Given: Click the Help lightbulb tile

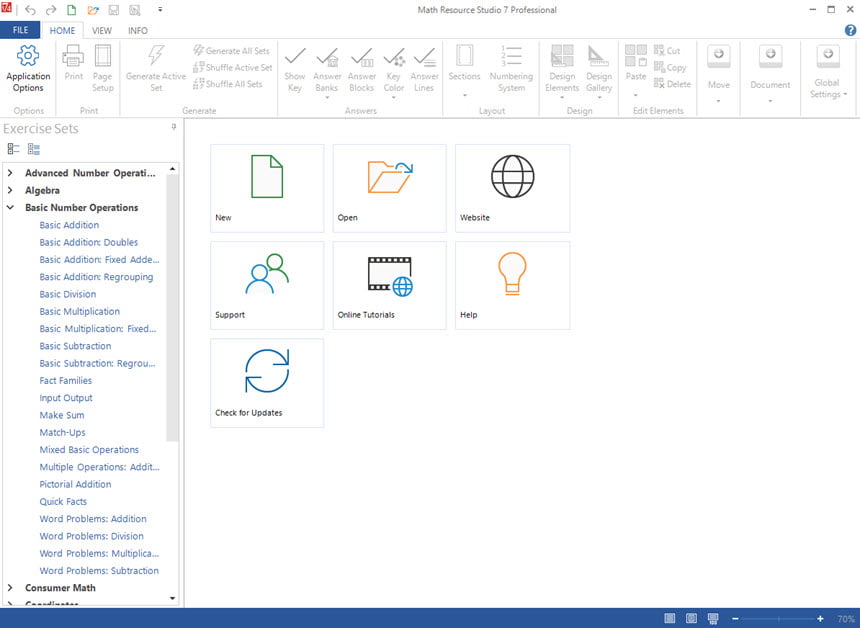Looking at the screenshot, I should pyautogui.click(x=512, y=285).
